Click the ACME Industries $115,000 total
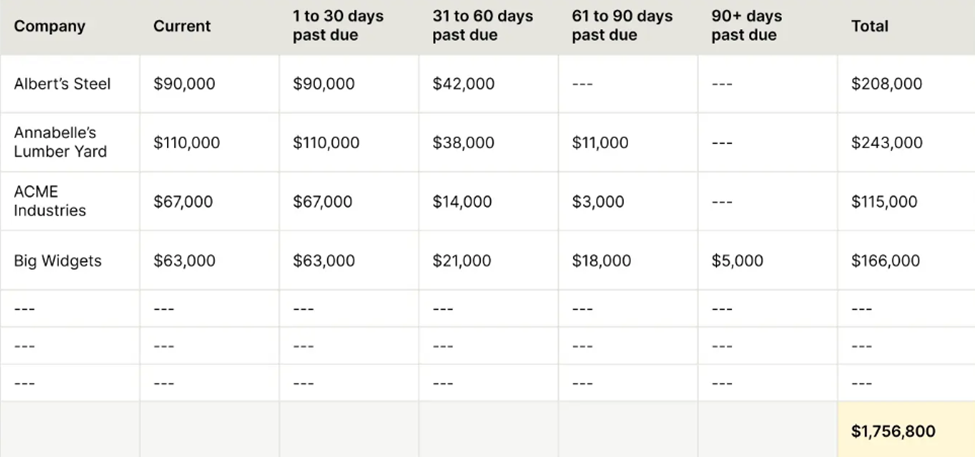 pos(884,202)
